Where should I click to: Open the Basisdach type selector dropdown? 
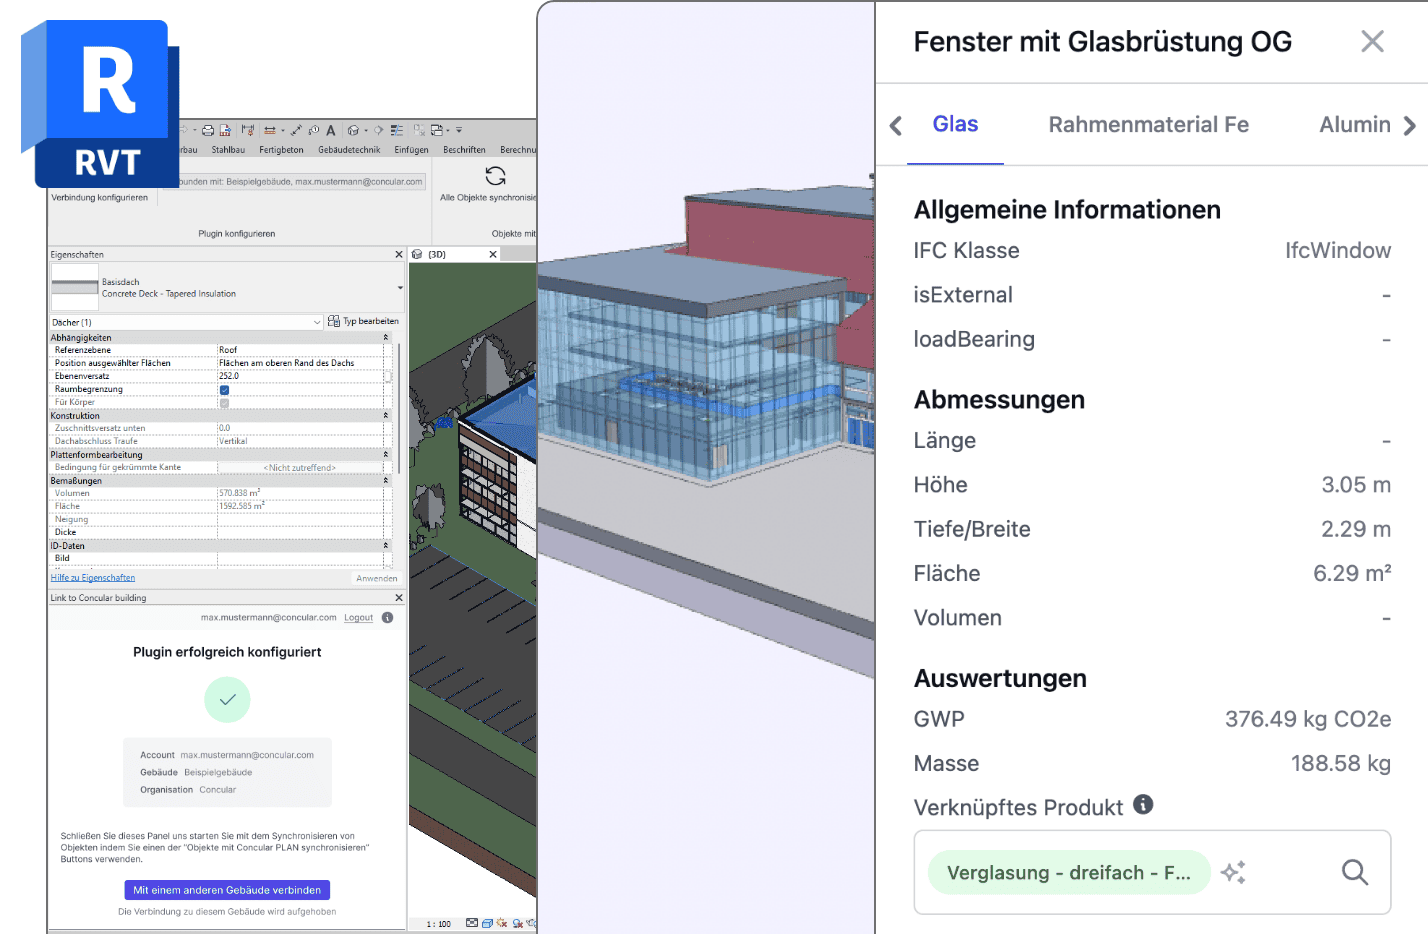(x=400, y=288)
